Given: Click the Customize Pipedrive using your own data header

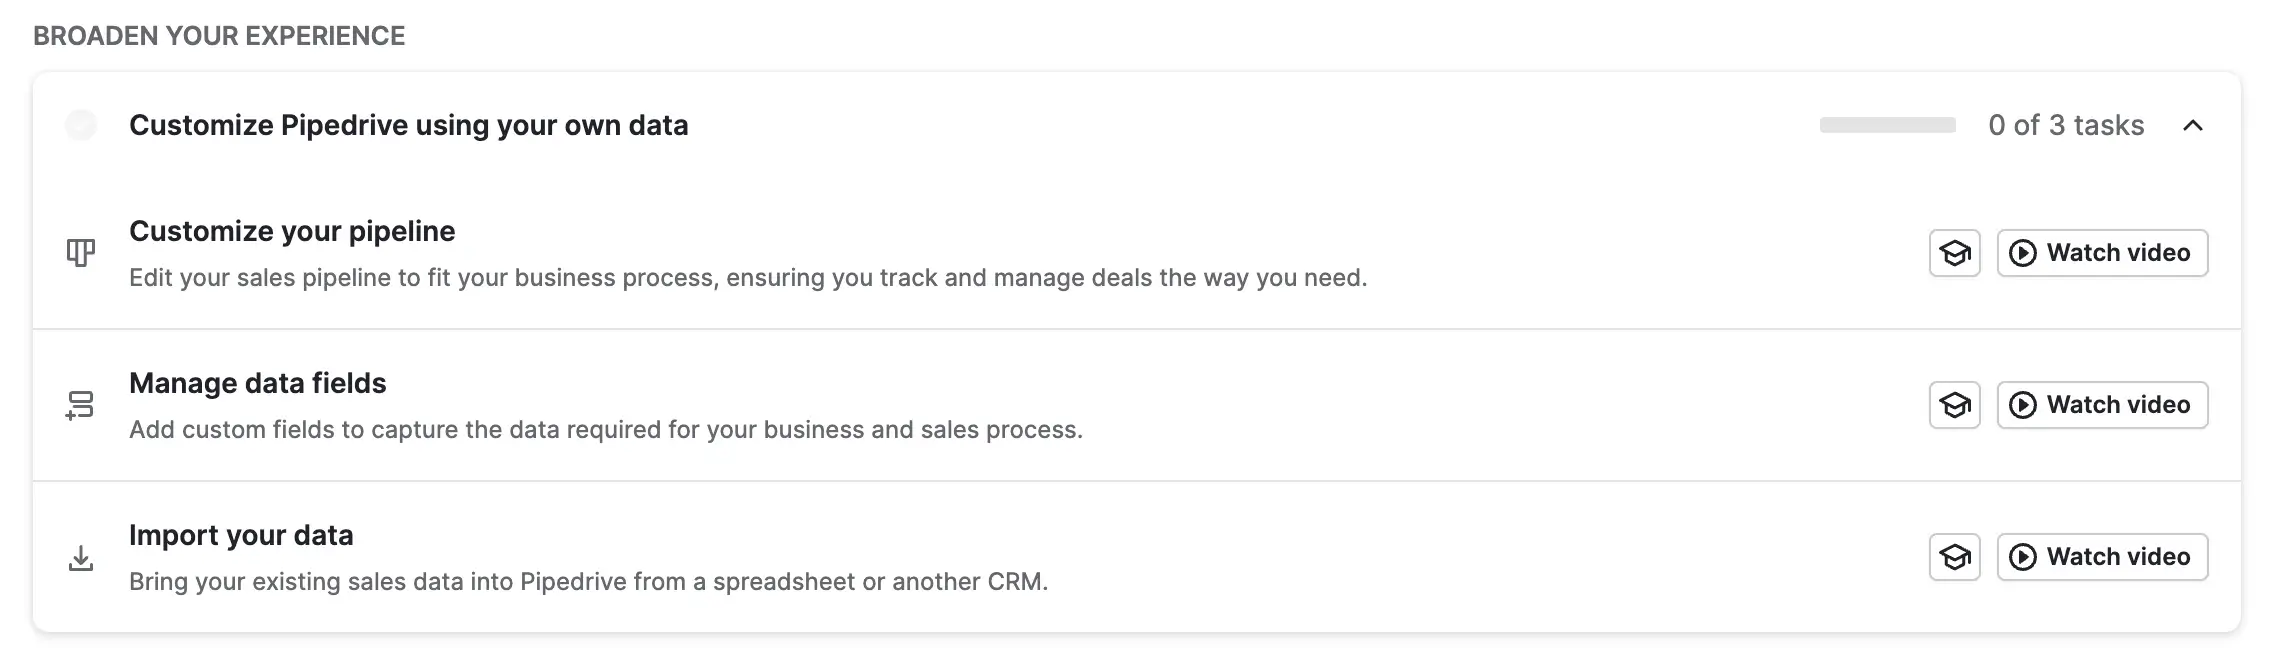Looking at the screenshot, I should tap(408, 126).
